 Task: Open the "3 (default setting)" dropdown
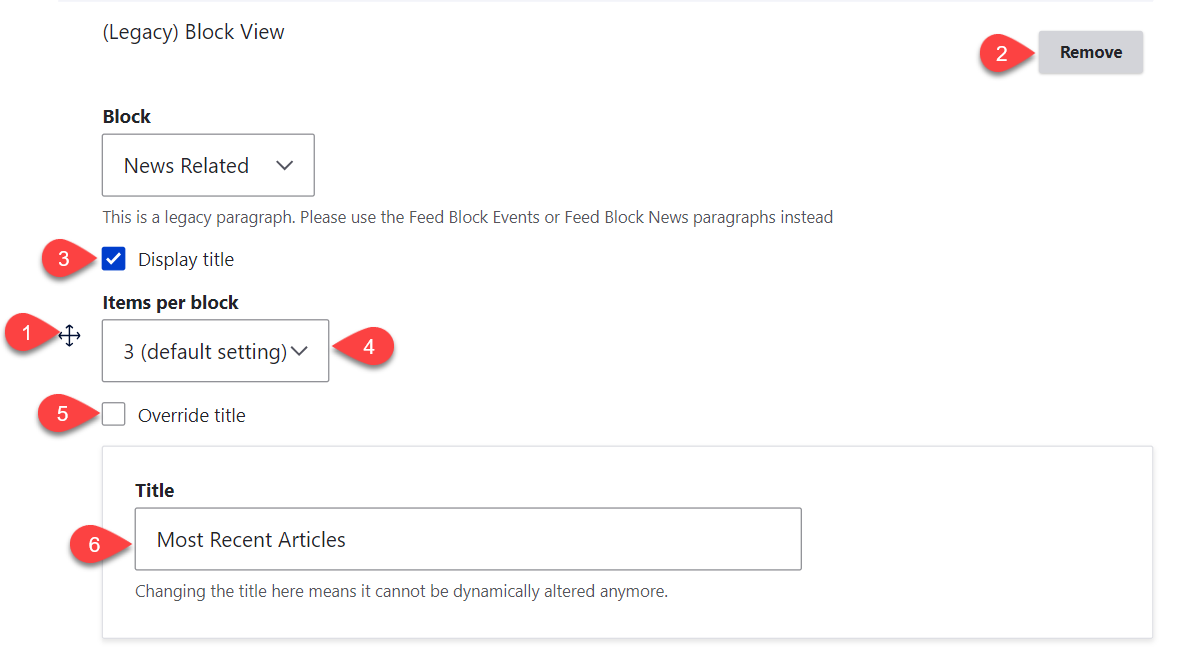click(214, 351)
